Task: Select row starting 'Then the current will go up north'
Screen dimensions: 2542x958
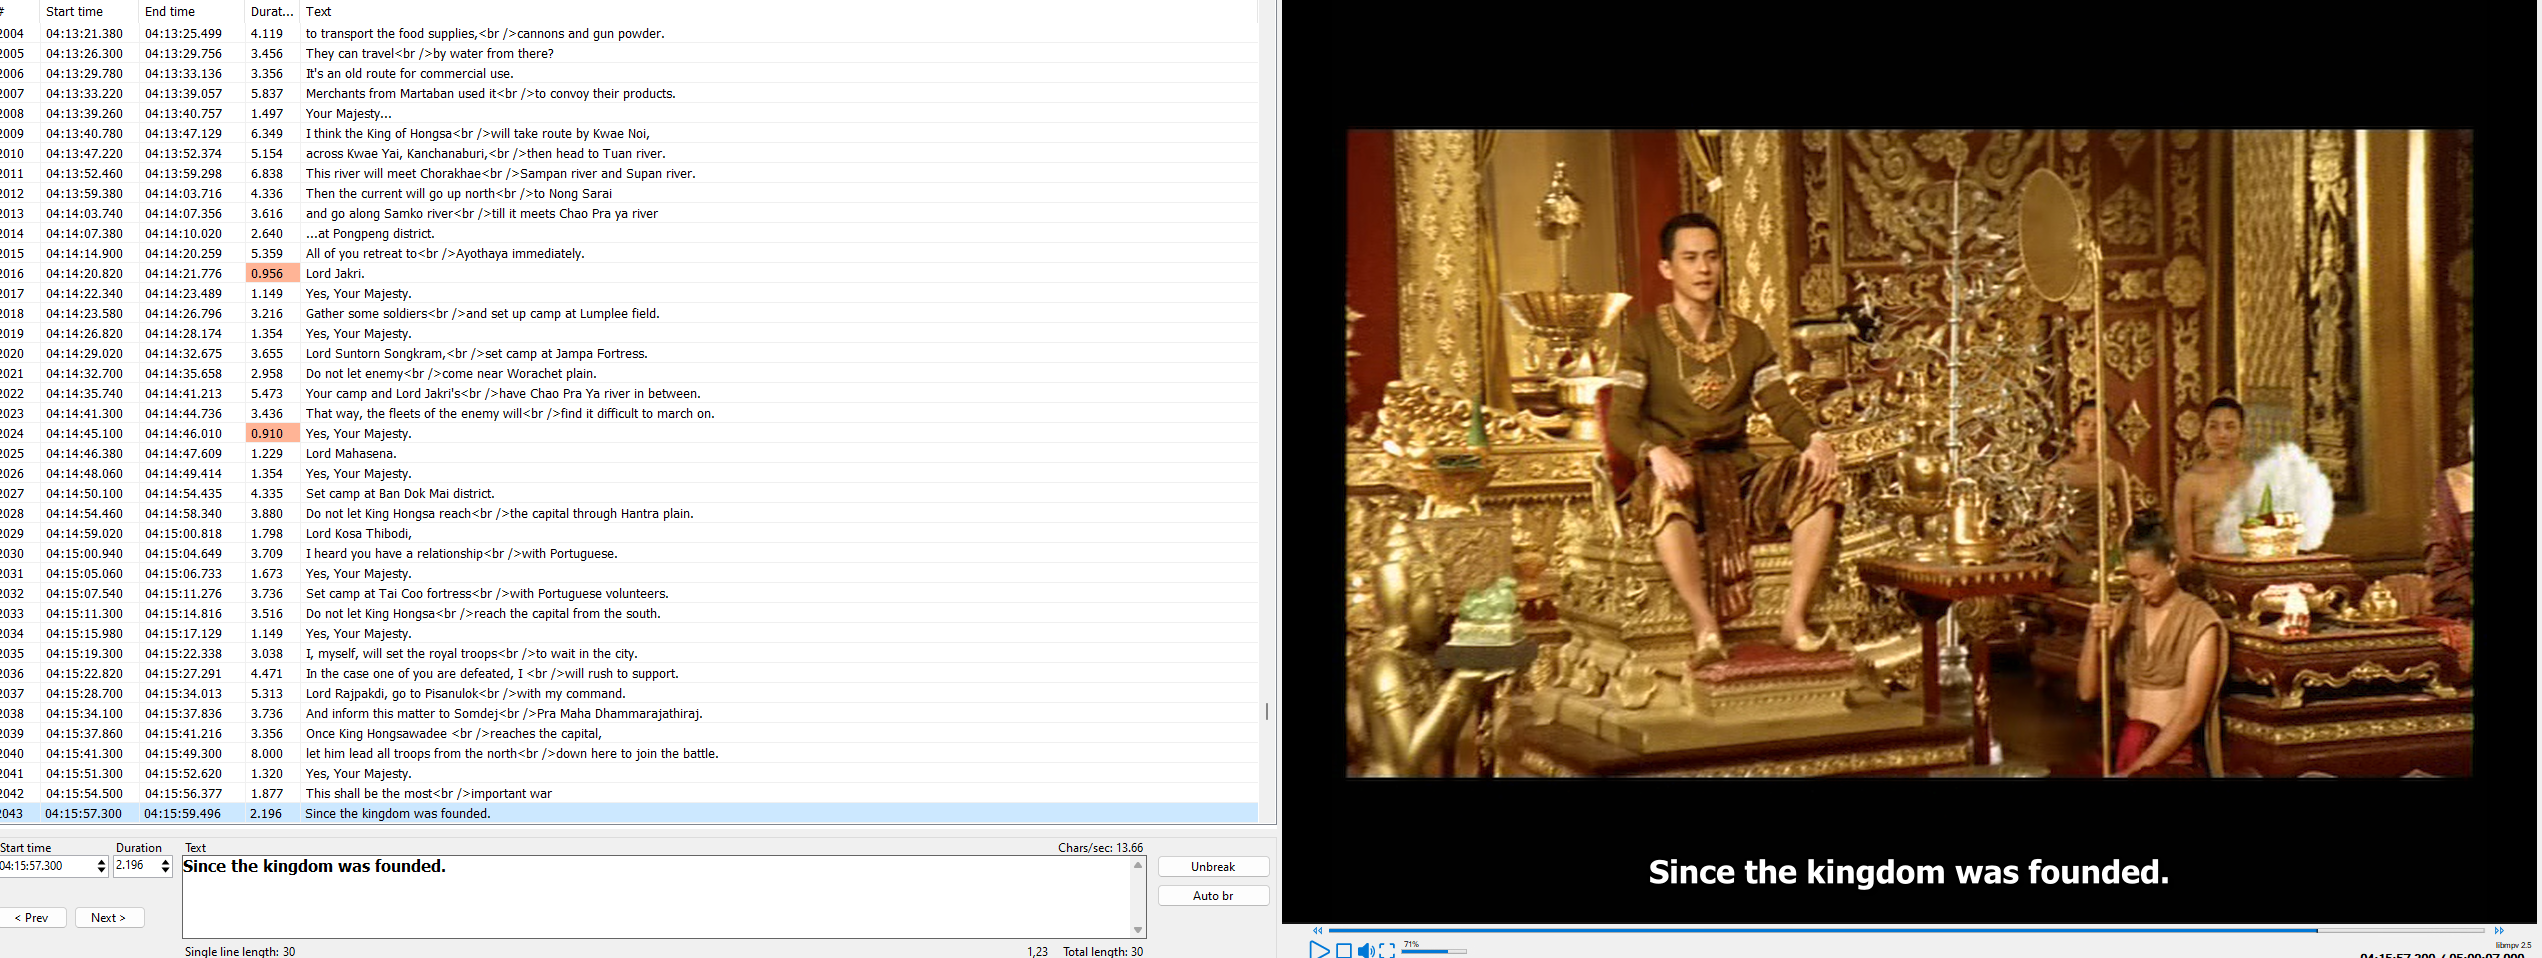Action: pyautogui.click(x=628, y=194)
